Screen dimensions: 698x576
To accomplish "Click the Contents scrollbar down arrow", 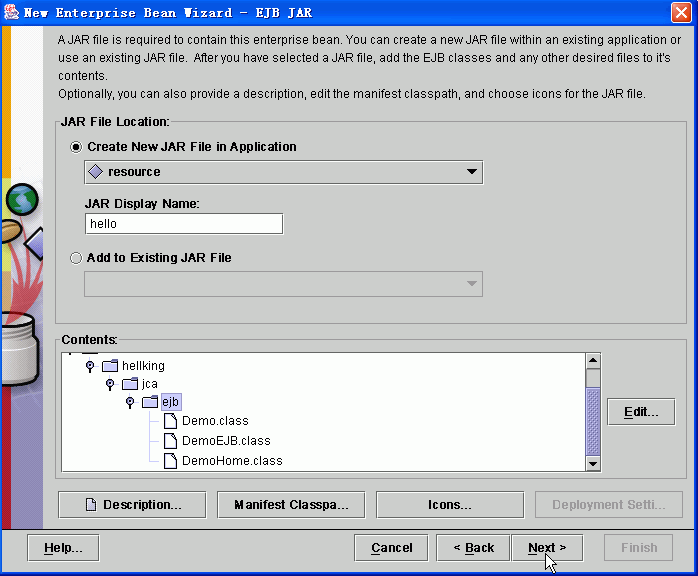I will [593, 463].
